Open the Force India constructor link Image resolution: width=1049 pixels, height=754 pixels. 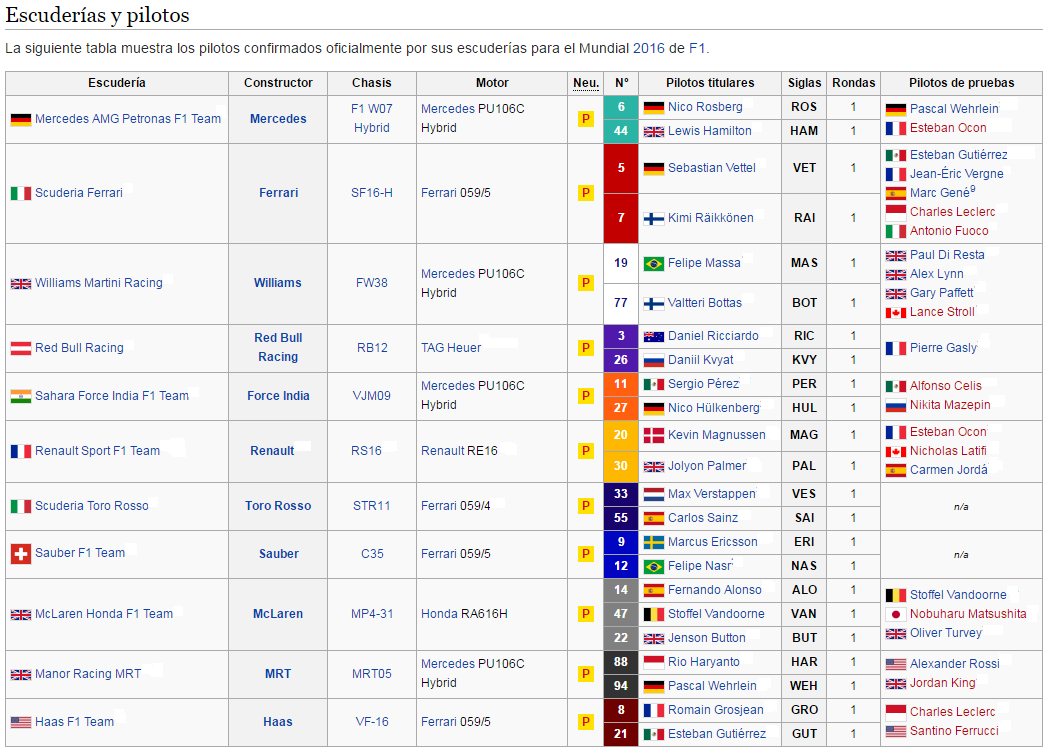278,396
